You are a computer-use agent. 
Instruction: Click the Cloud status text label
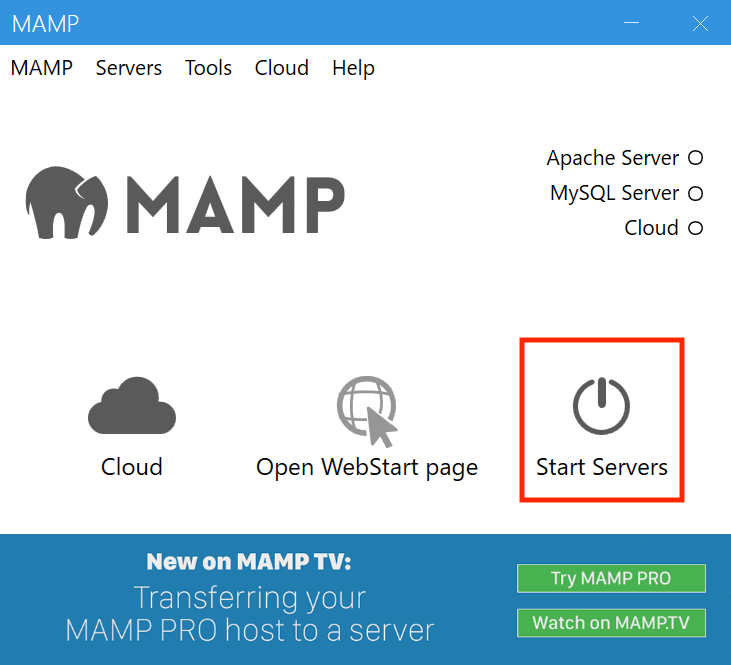click(651, 228)
